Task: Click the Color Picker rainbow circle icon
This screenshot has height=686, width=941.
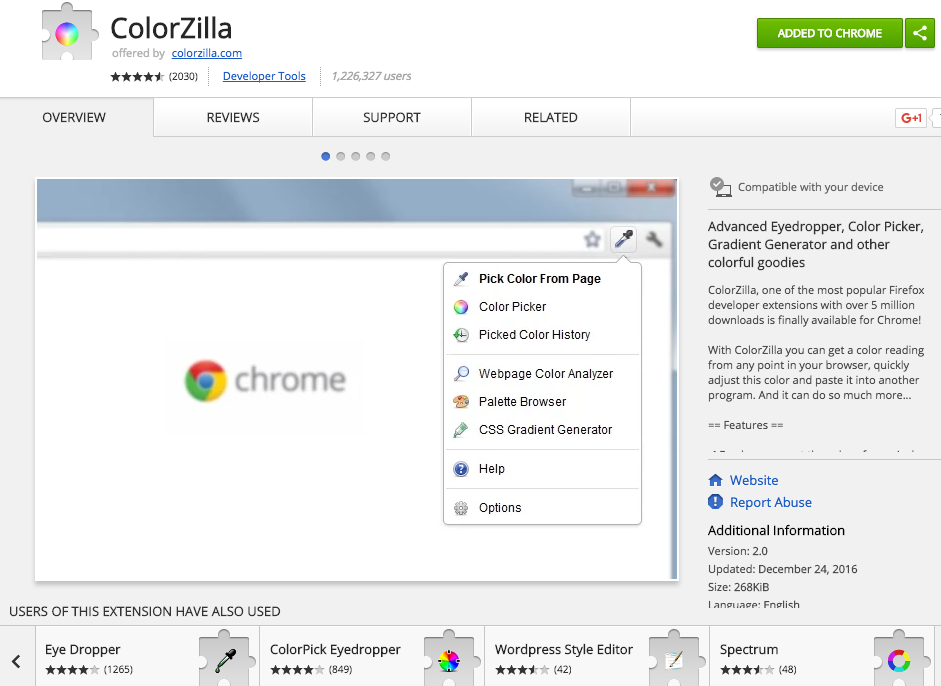Action: click(461, 307)
